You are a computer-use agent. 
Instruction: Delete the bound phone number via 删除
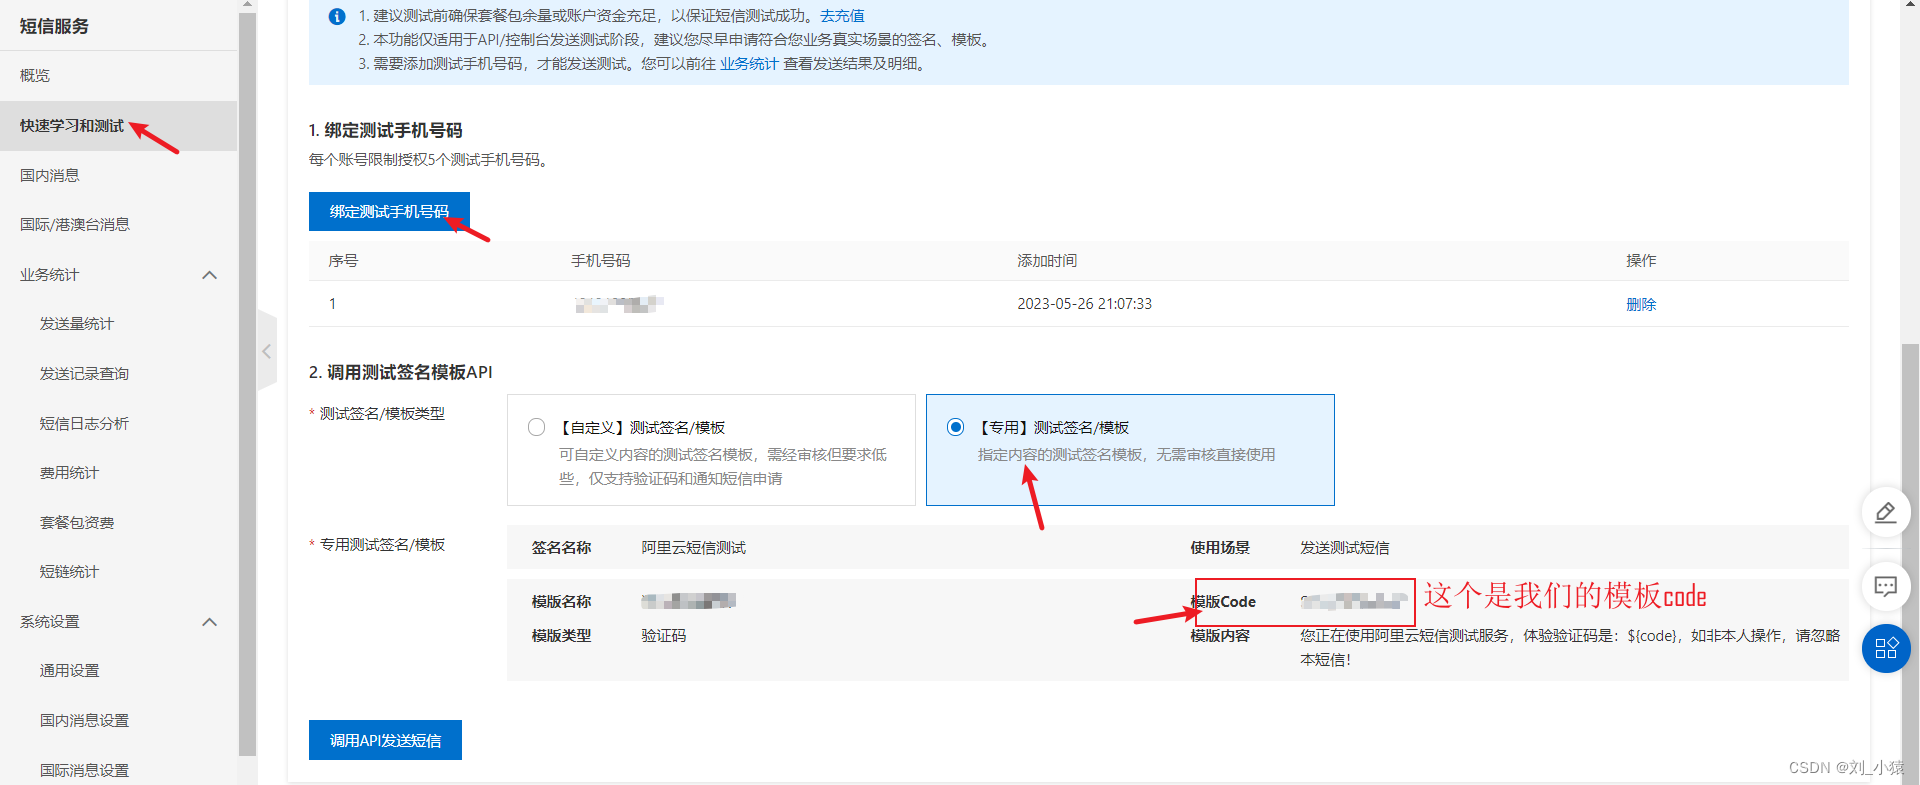[1641, 305]
